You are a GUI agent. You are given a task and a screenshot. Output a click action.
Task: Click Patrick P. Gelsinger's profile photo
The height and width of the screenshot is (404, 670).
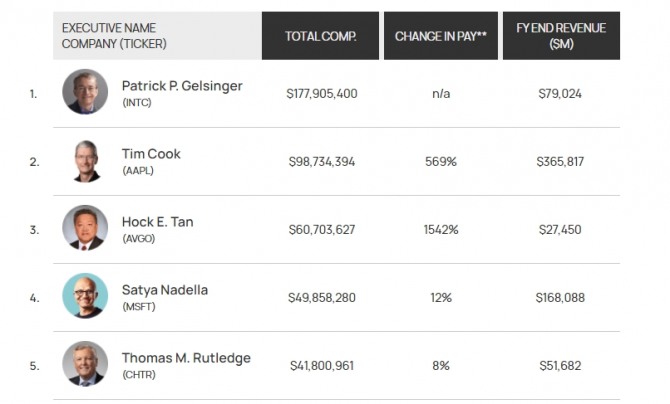point(85,92)
